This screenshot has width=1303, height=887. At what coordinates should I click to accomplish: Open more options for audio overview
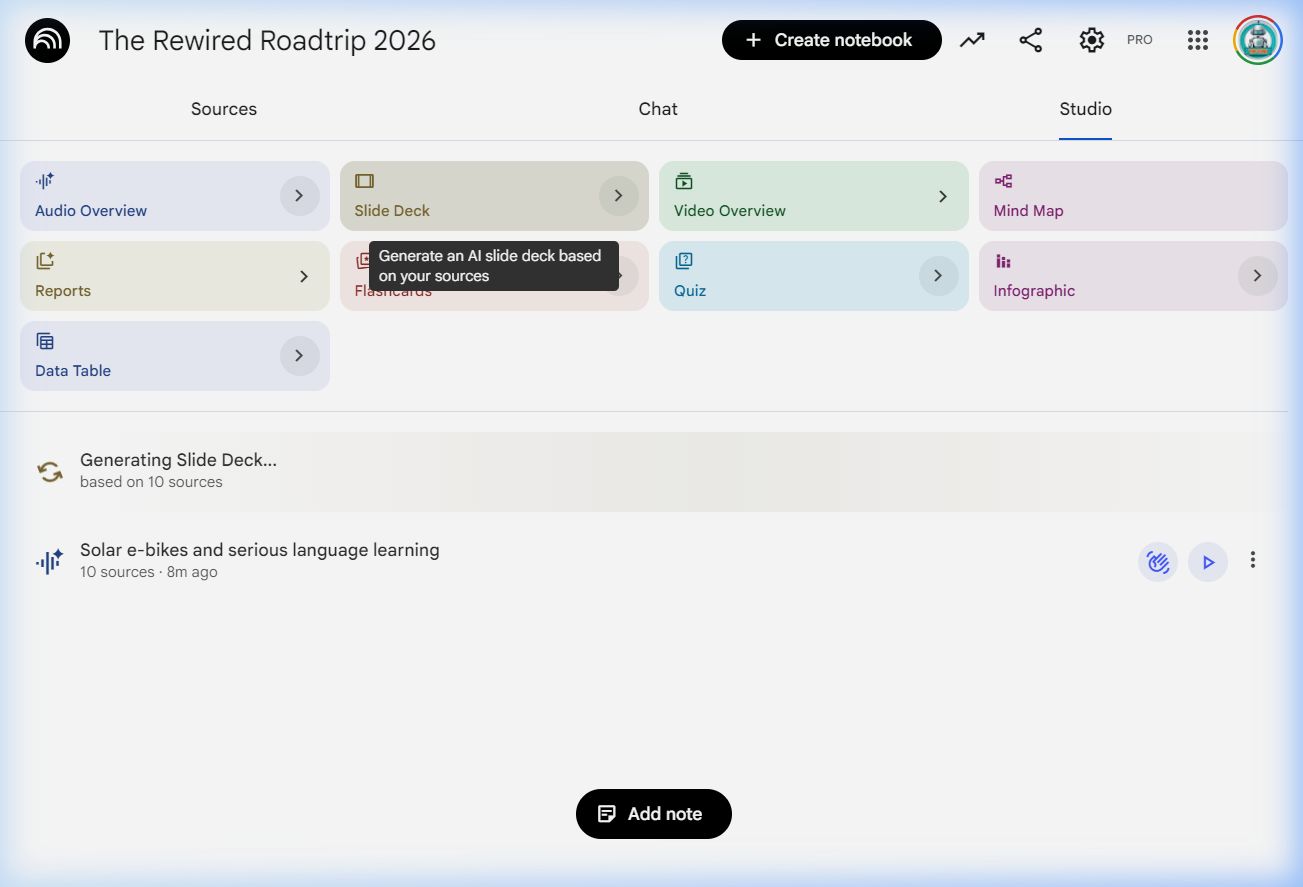tap(1252, 561)
